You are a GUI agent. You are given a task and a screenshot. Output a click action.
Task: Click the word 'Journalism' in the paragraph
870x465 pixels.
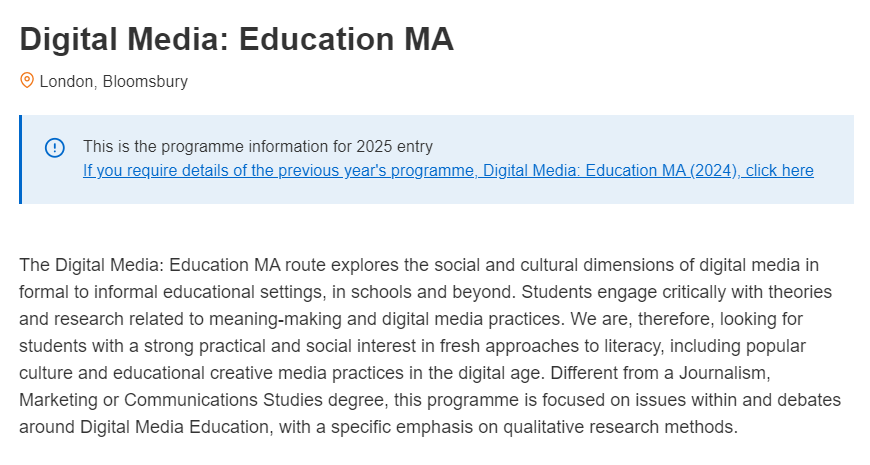click(723, 373)
